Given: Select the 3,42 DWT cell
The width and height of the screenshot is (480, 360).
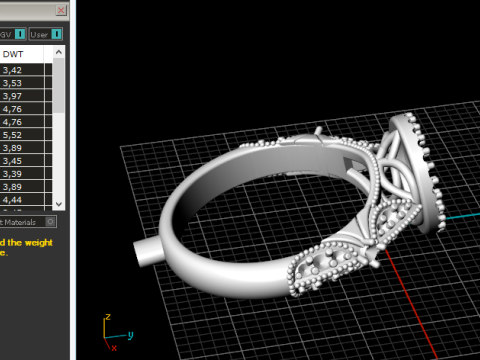Looking at the screenshot, I should pos(22,70).
